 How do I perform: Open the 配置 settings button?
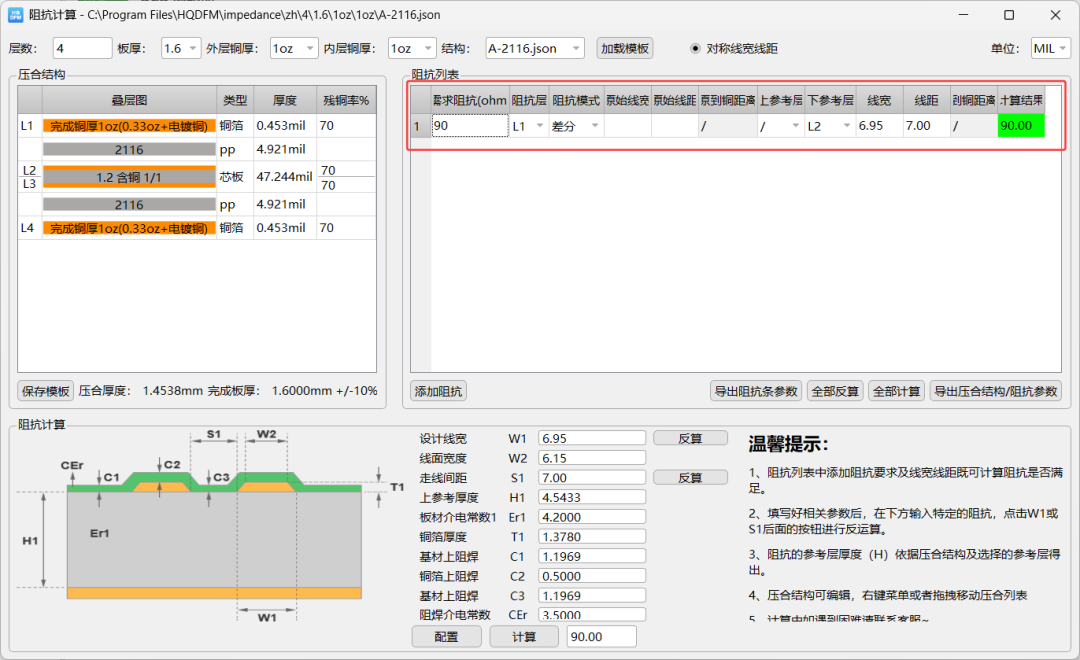coord(446,637)
